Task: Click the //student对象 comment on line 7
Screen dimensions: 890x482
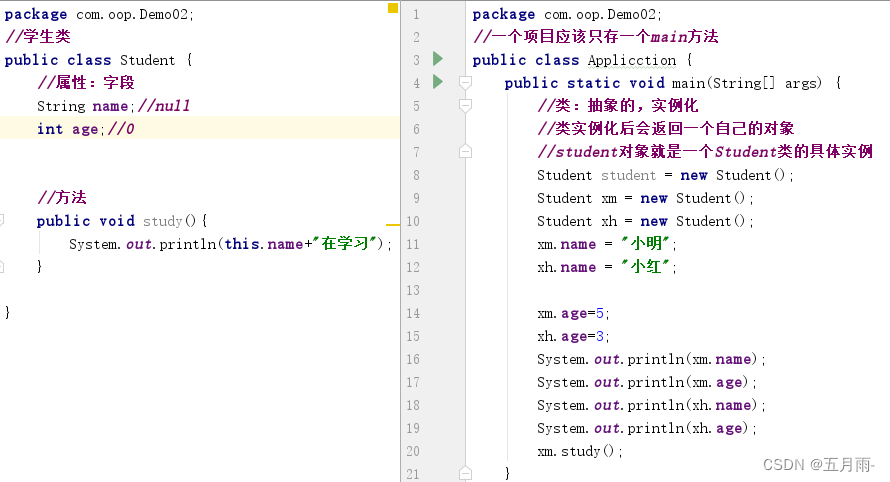Action: pos(704,152)
